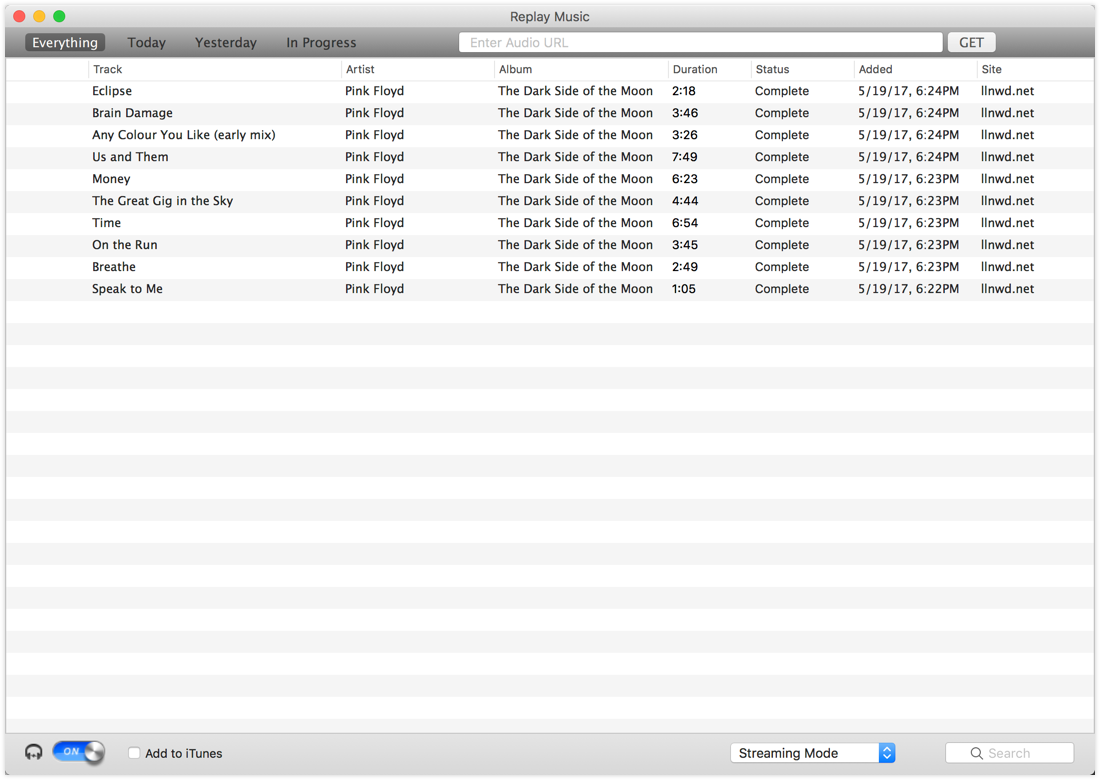Click the magnifier icon in Search field
Viewport: 1100px width, 780px height.
(976, 753)
